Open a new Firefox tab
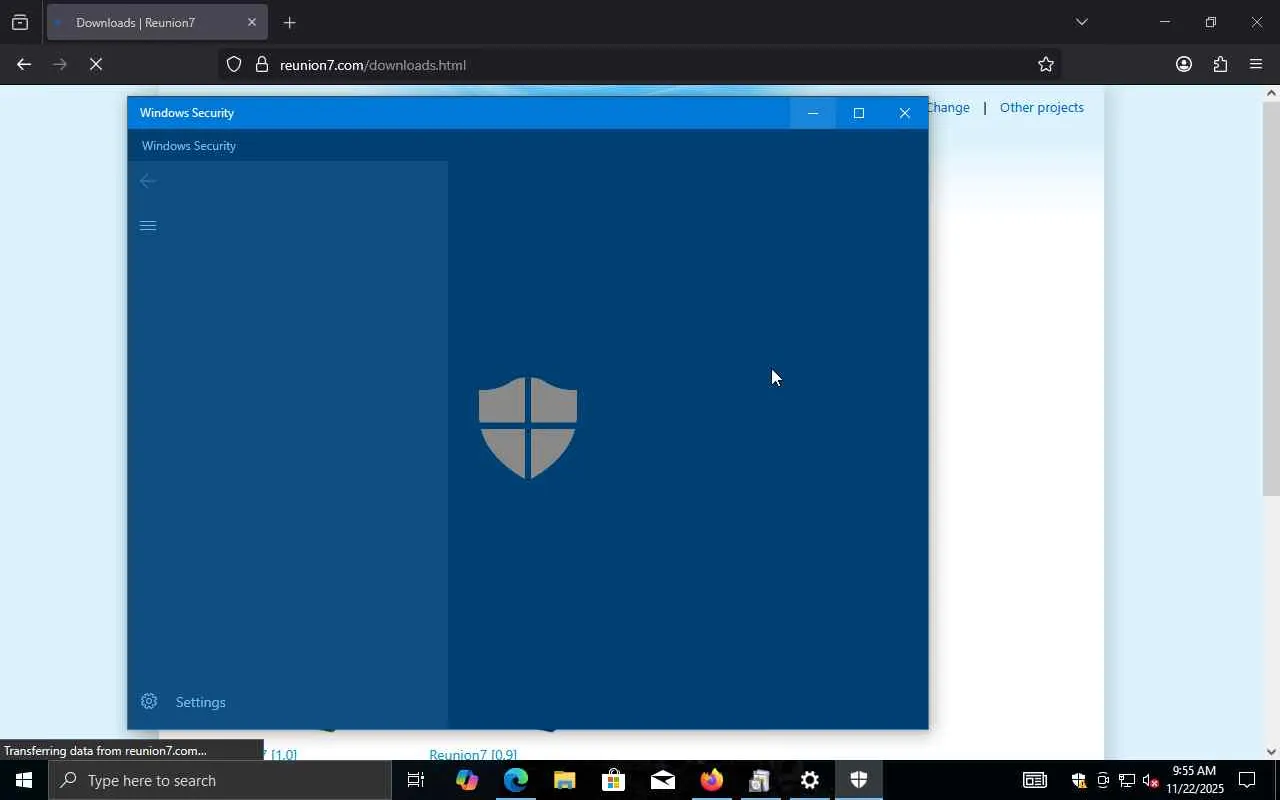This screenshot has width=1280, height=800. pyautogui.click(x=289, y=22)
